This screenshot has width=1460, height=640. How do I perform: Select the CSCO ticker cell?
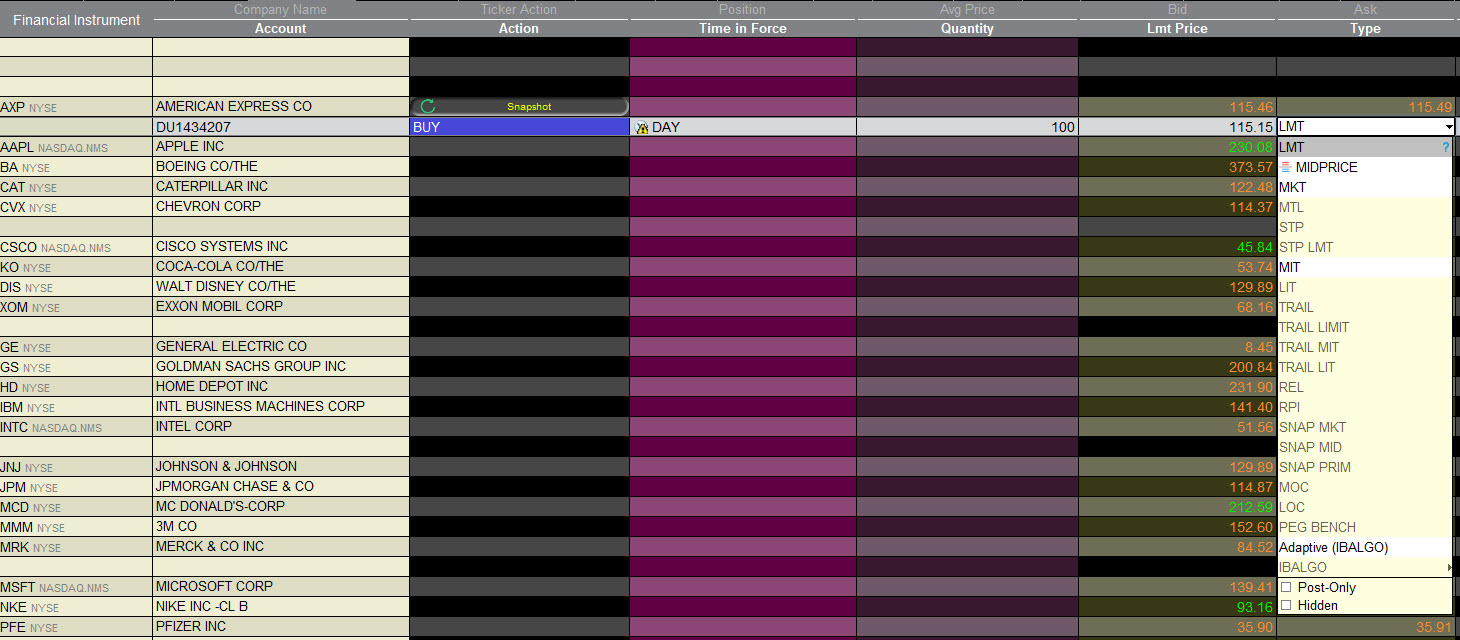(x=76, y=247)
